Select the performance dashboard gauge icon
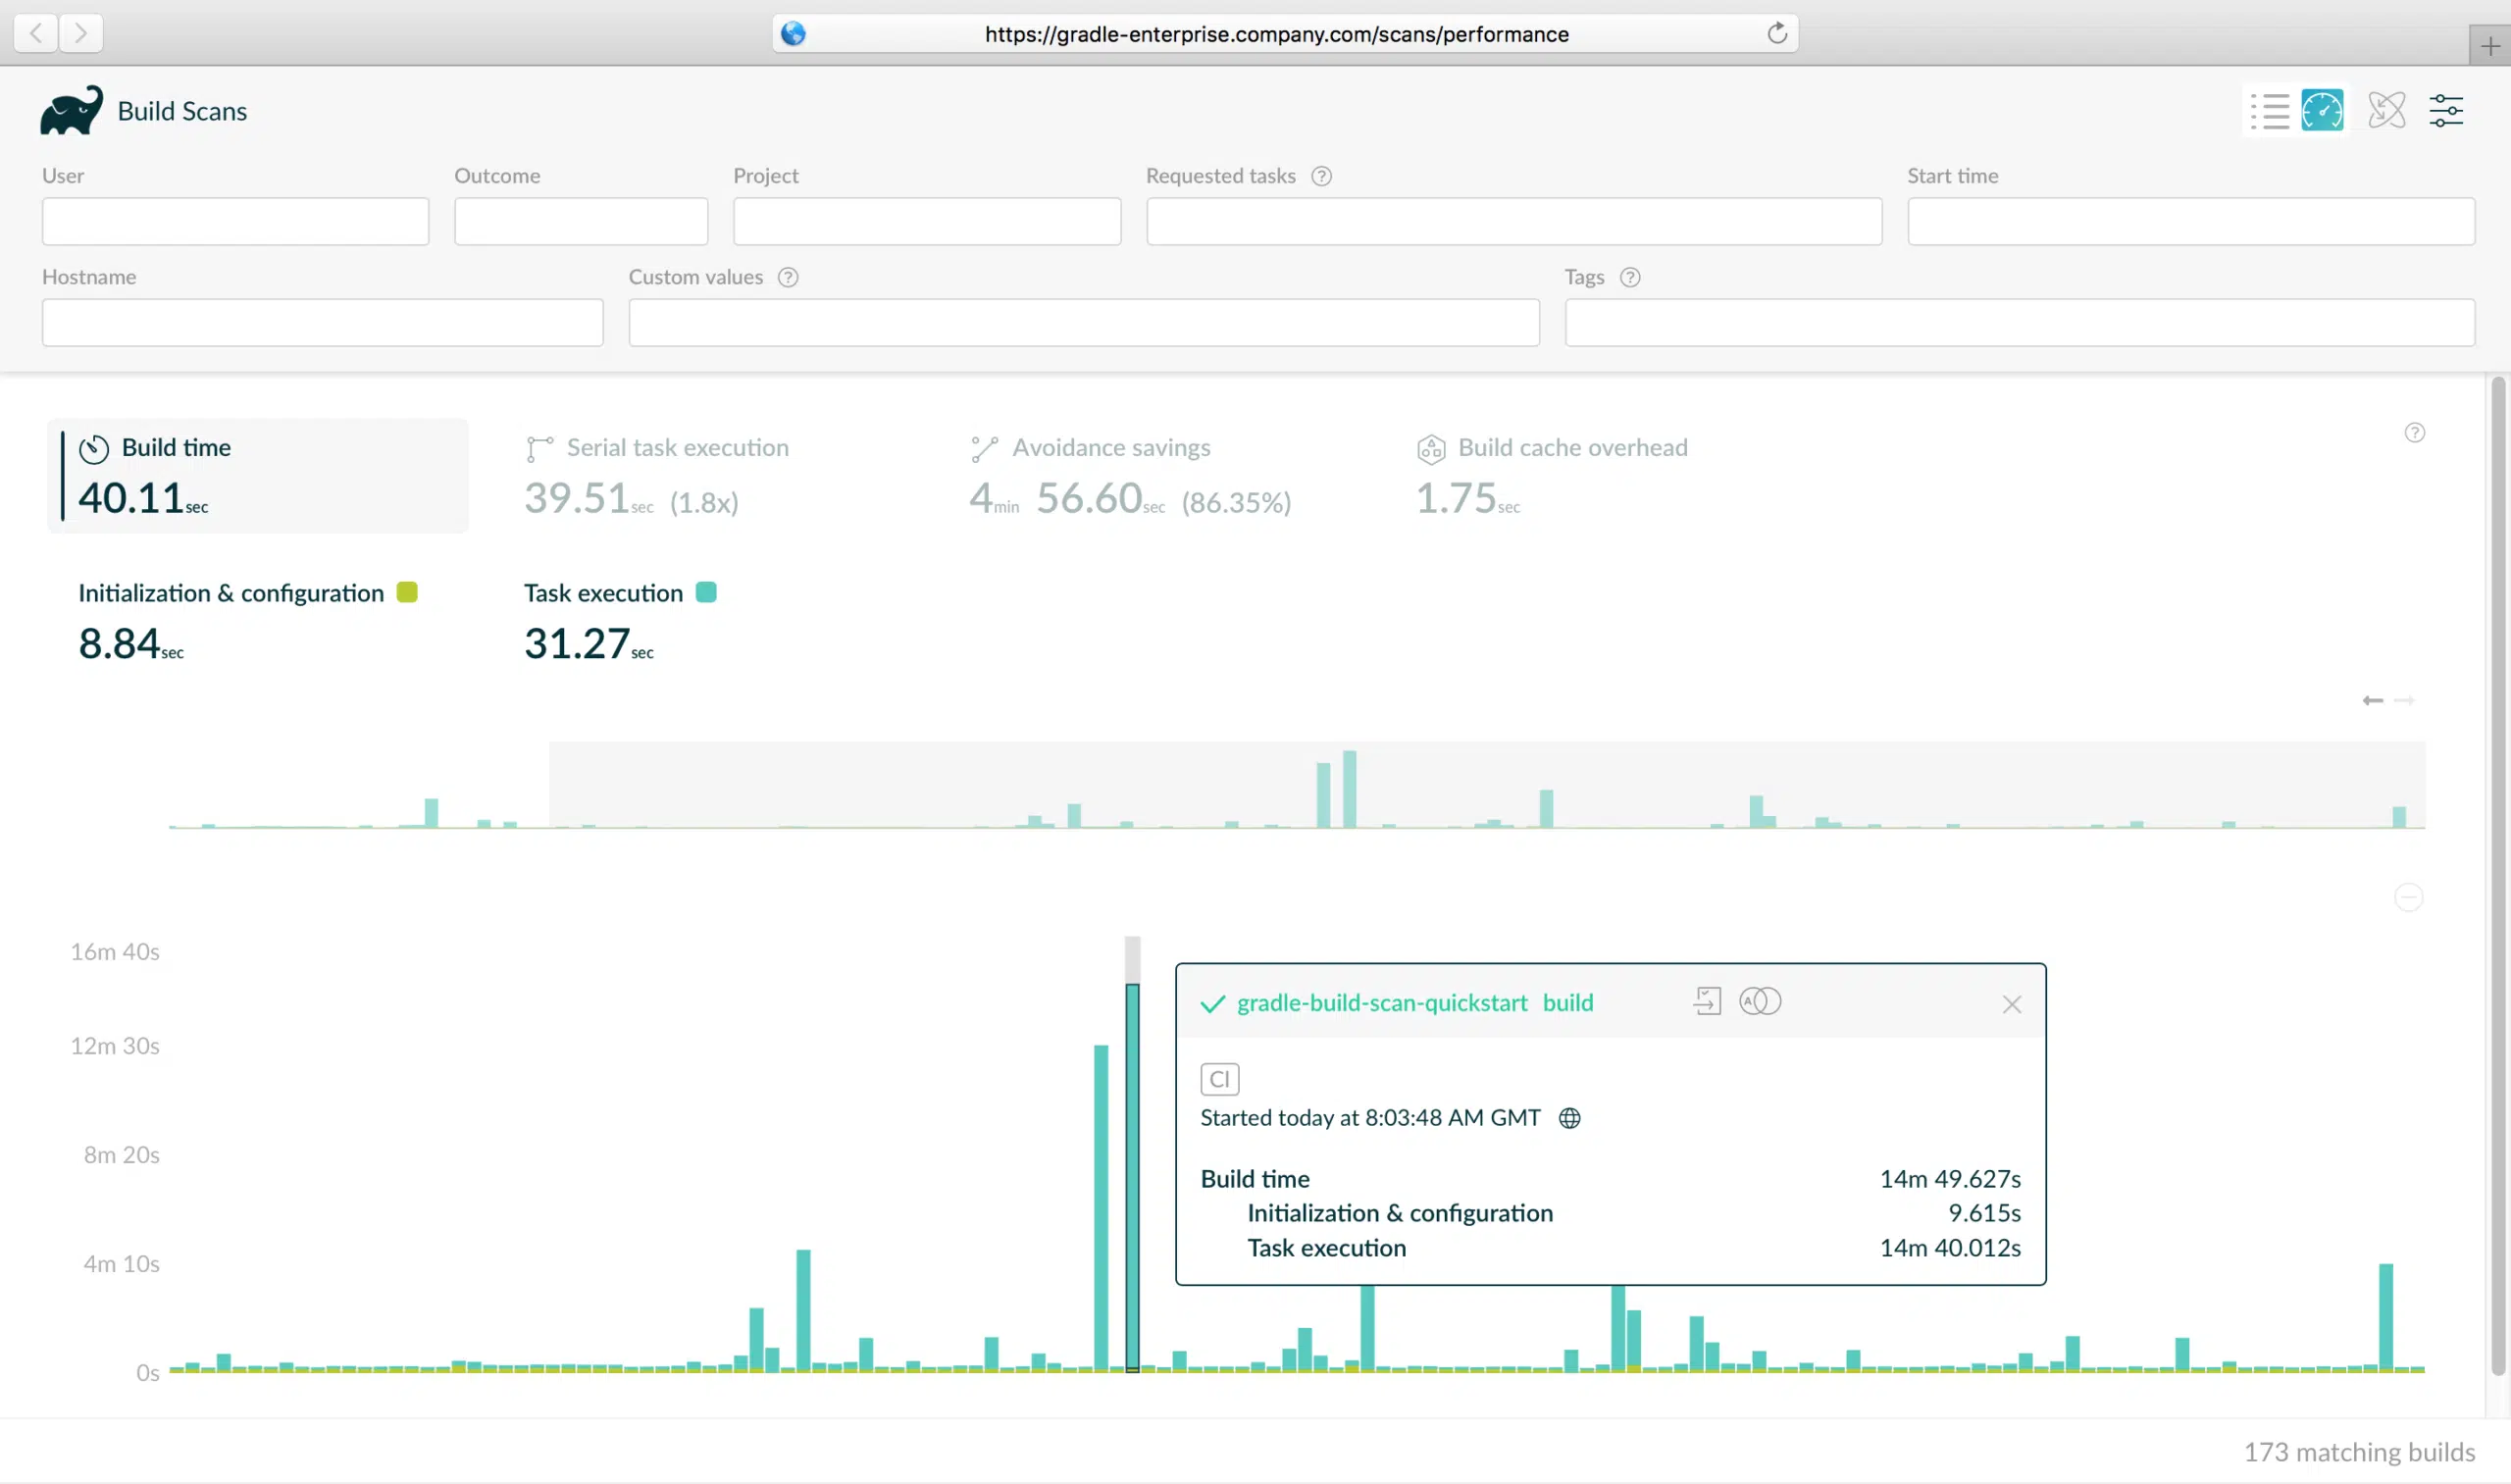Image resolution: width=2511 pixels, height=1484 pixels. pos(2322,111)
